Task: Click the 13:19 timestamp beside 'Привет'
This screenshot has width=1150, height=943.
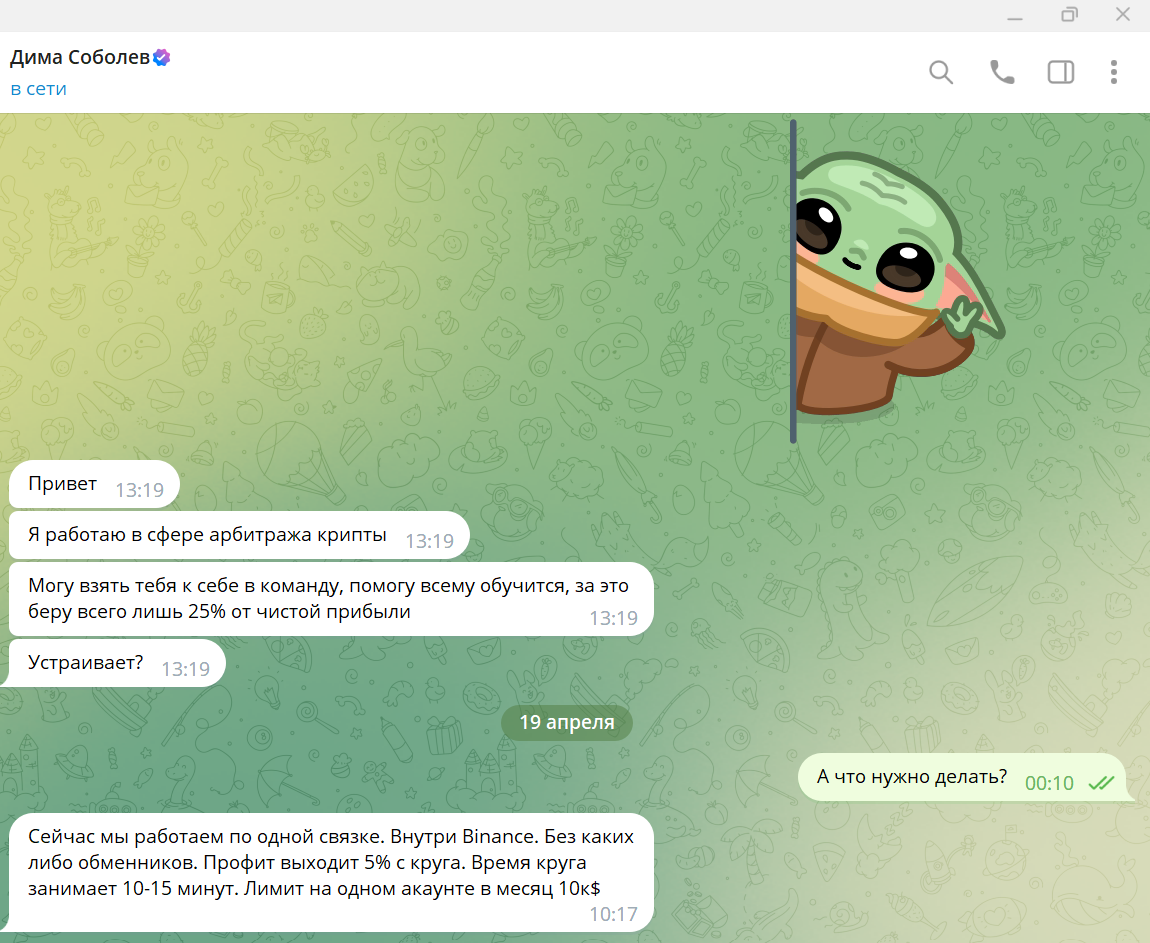Action: [139, 490]
